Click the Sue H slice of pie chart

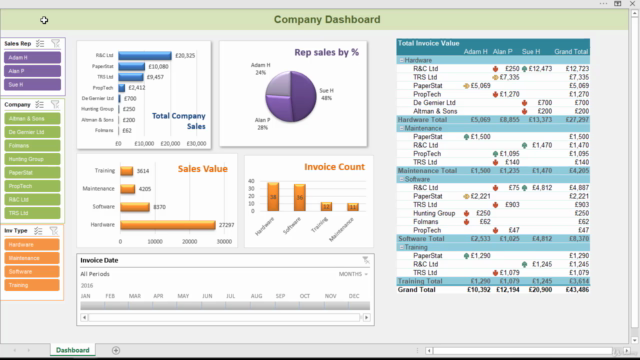[305, 96]
